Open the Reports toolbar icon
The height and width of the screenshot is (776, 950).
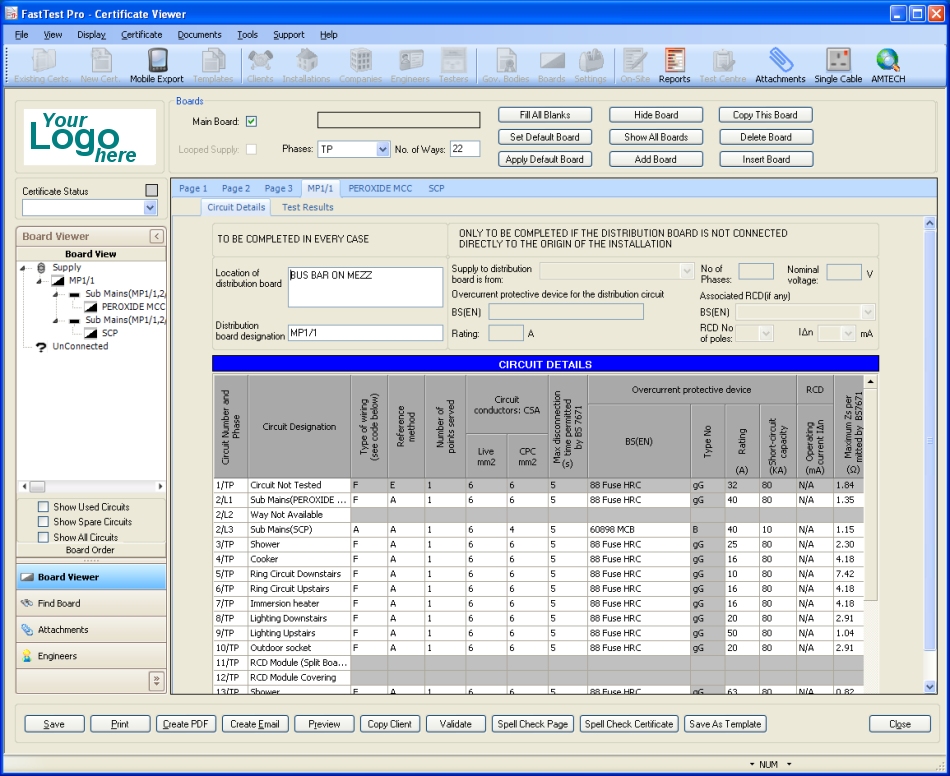pos(674,65)
